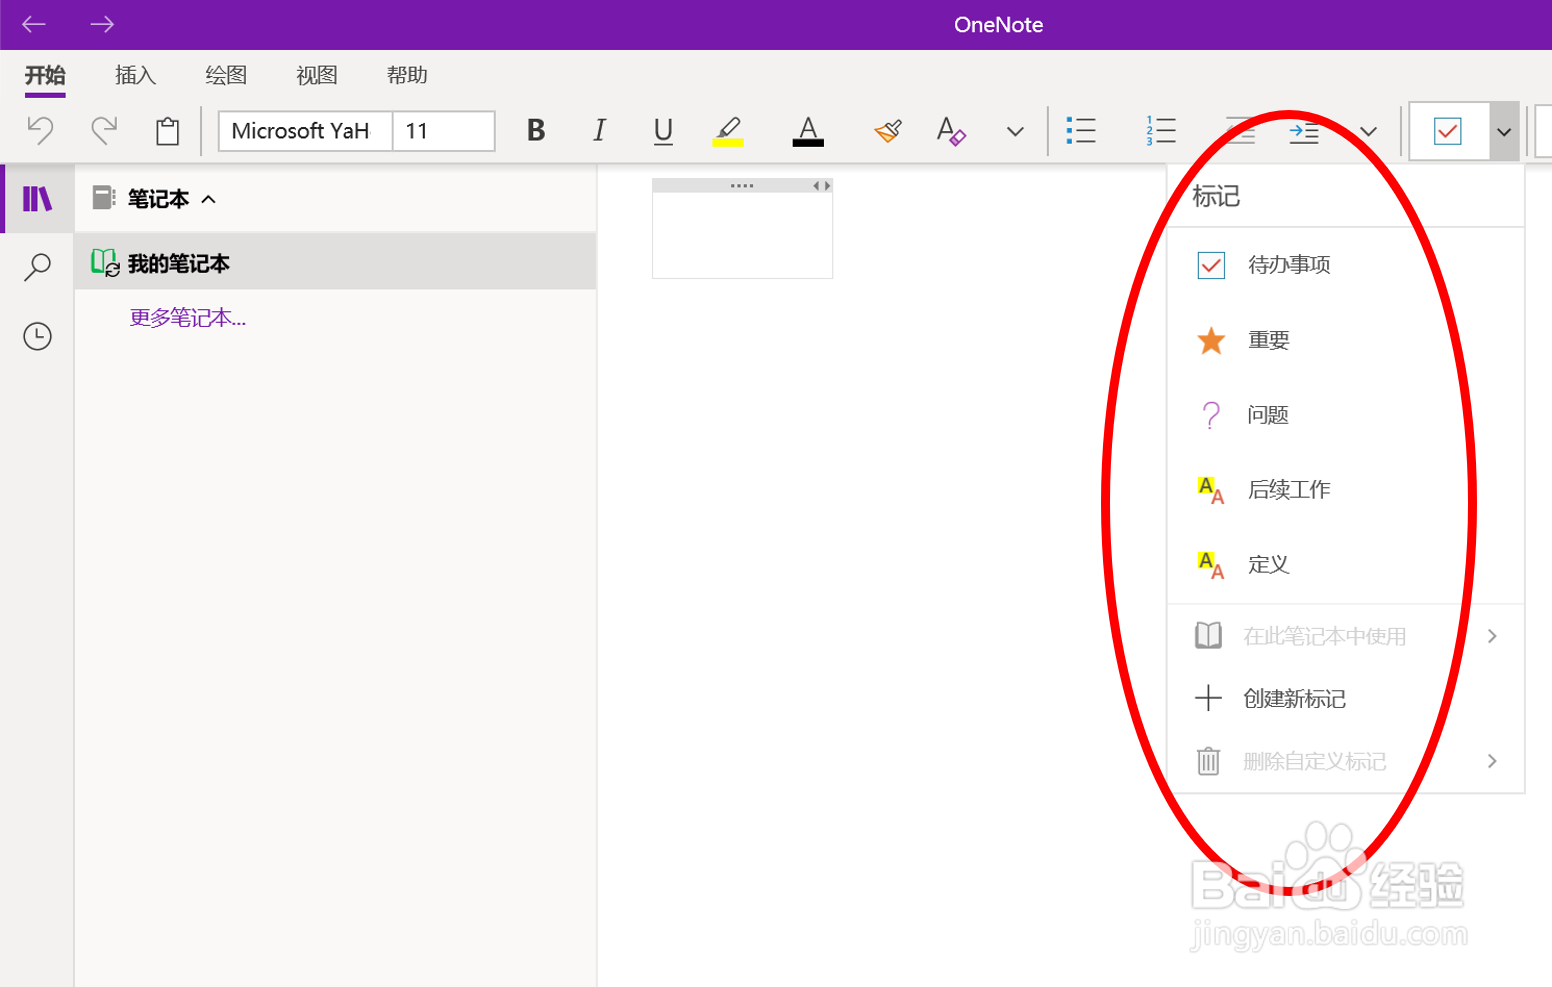Click the Redo arrow icon

(104, 130)
